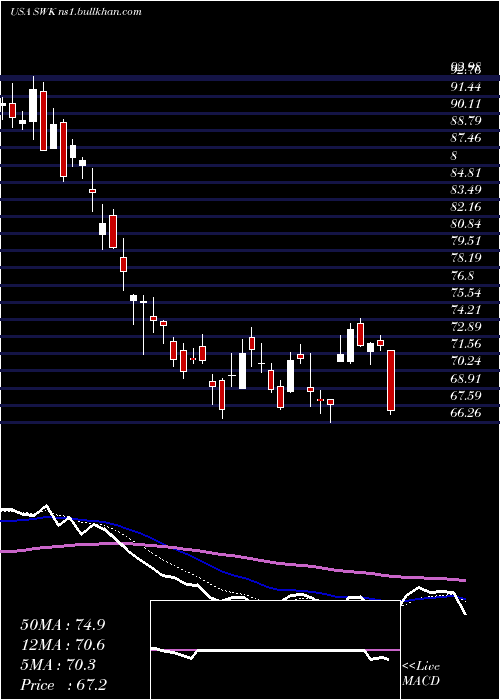This screenshot has height=700, width=500.
Task: Click the price label 78.19
Action: point(466,258)
